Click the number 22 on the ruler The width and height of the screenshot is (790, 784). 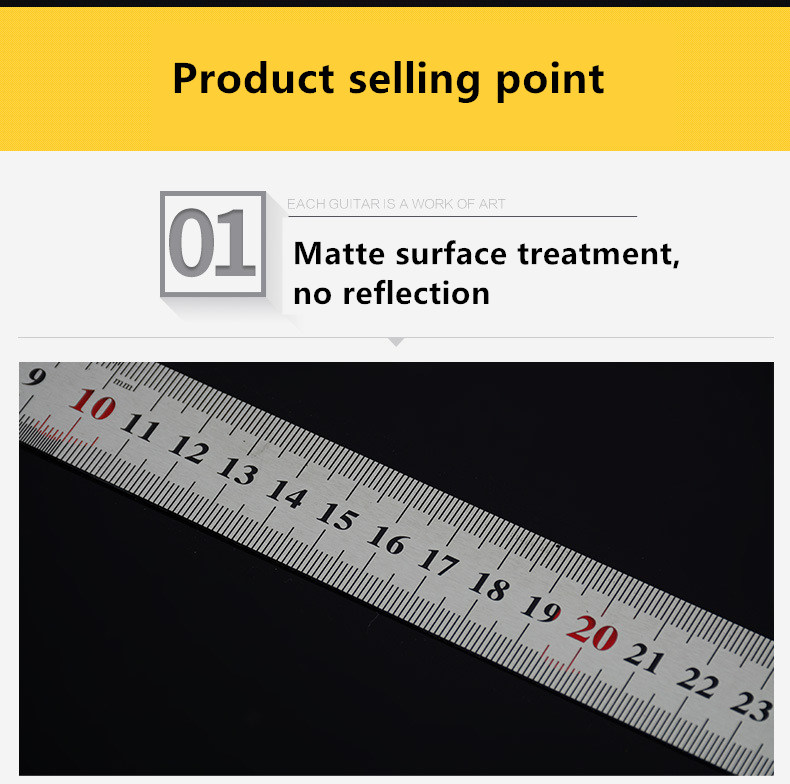pyautogui.click(x=698, y=682)
